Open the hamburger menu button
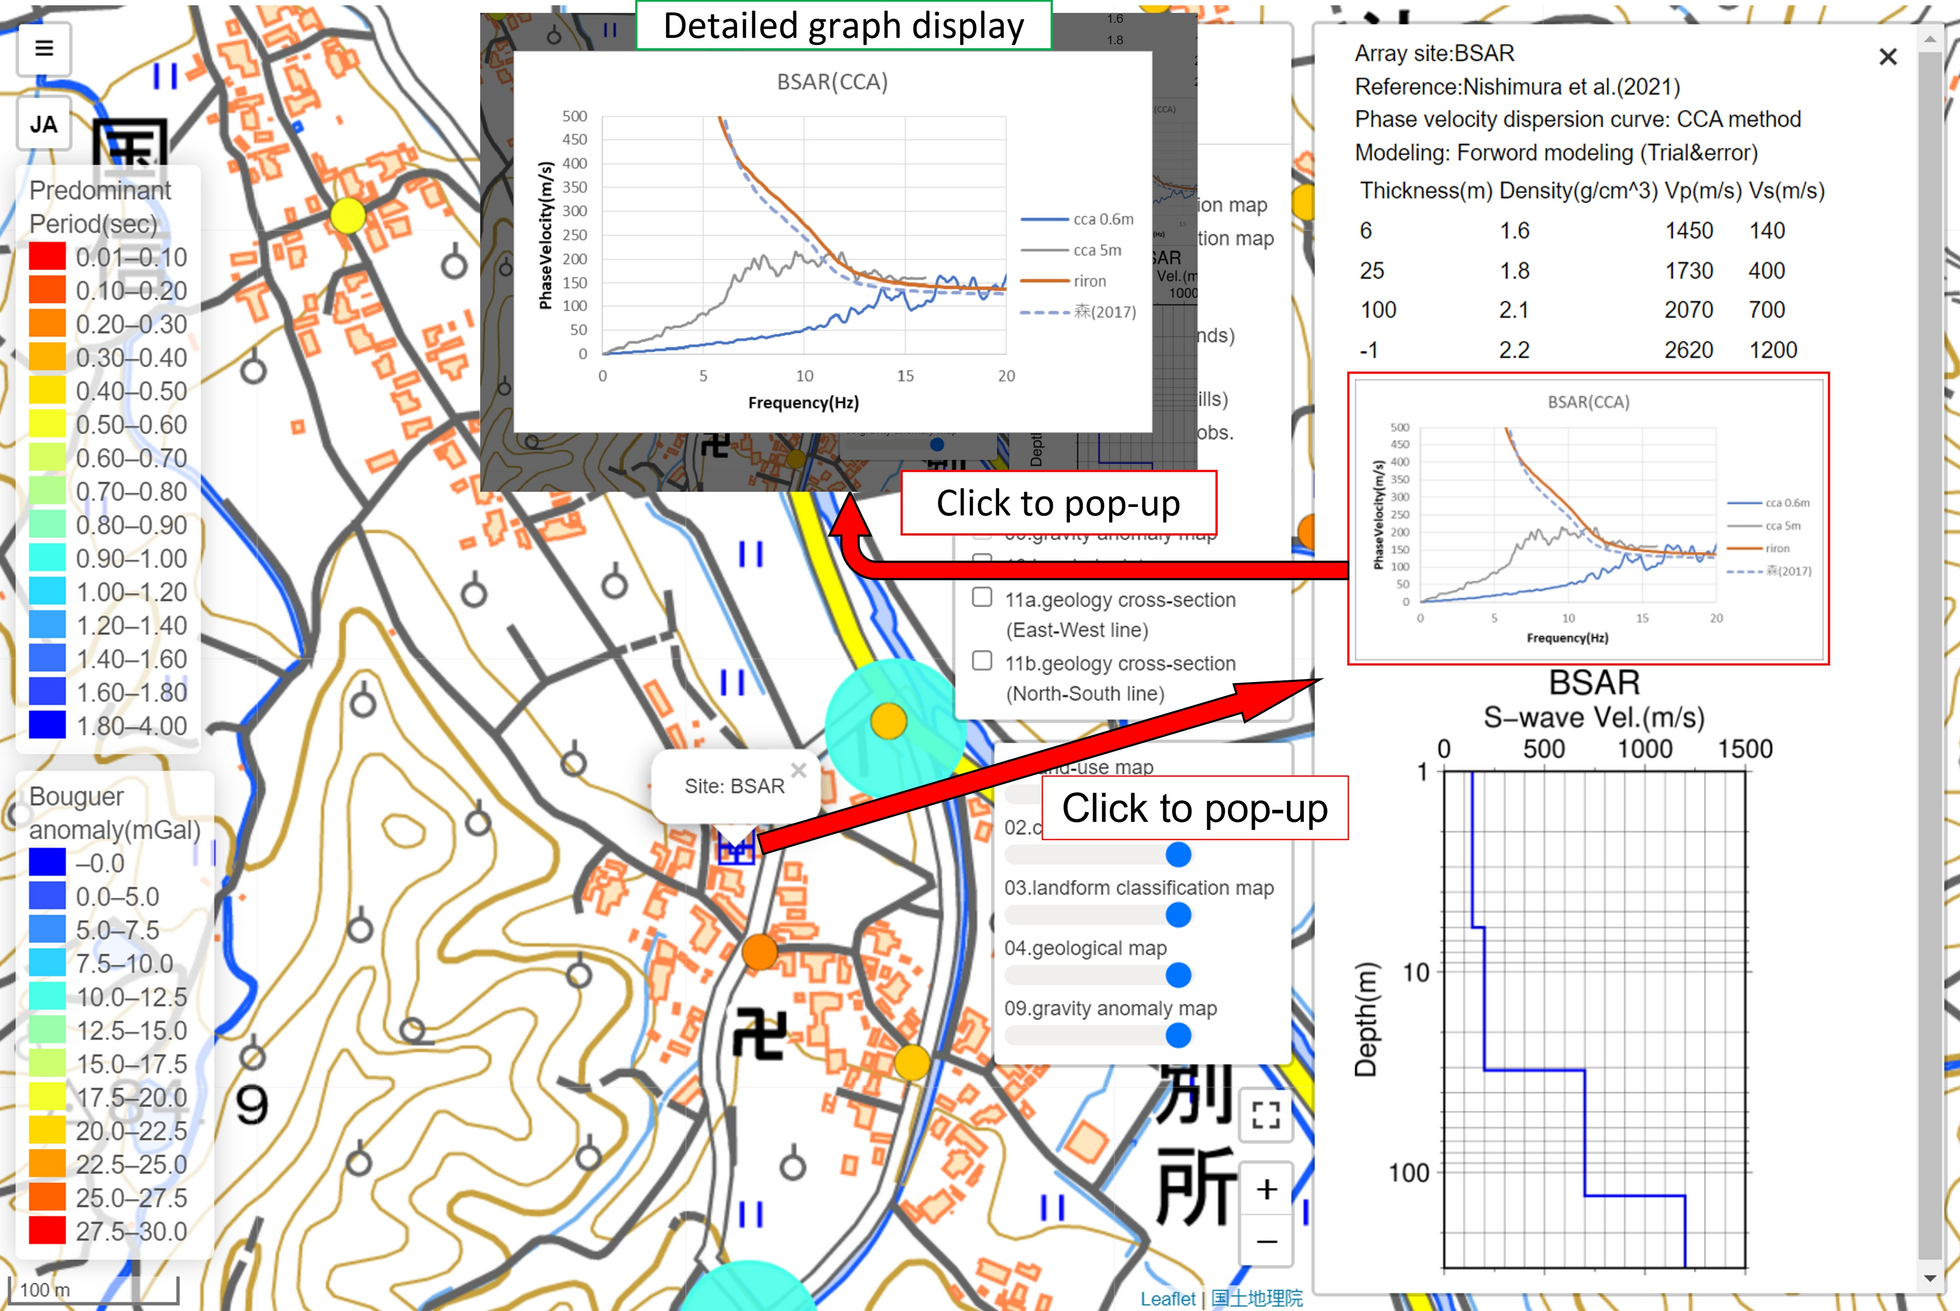The image size is (1960, 1311). [x=44, y=48]
